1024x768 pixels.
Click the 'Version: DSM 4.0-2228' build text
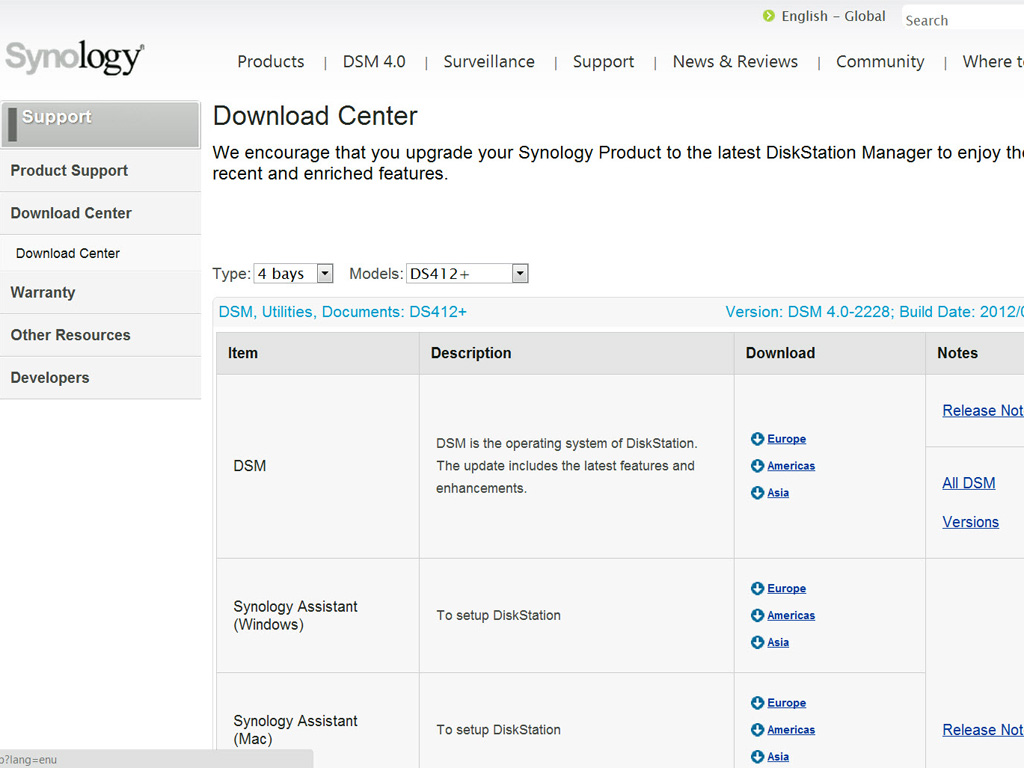point(874,312)
